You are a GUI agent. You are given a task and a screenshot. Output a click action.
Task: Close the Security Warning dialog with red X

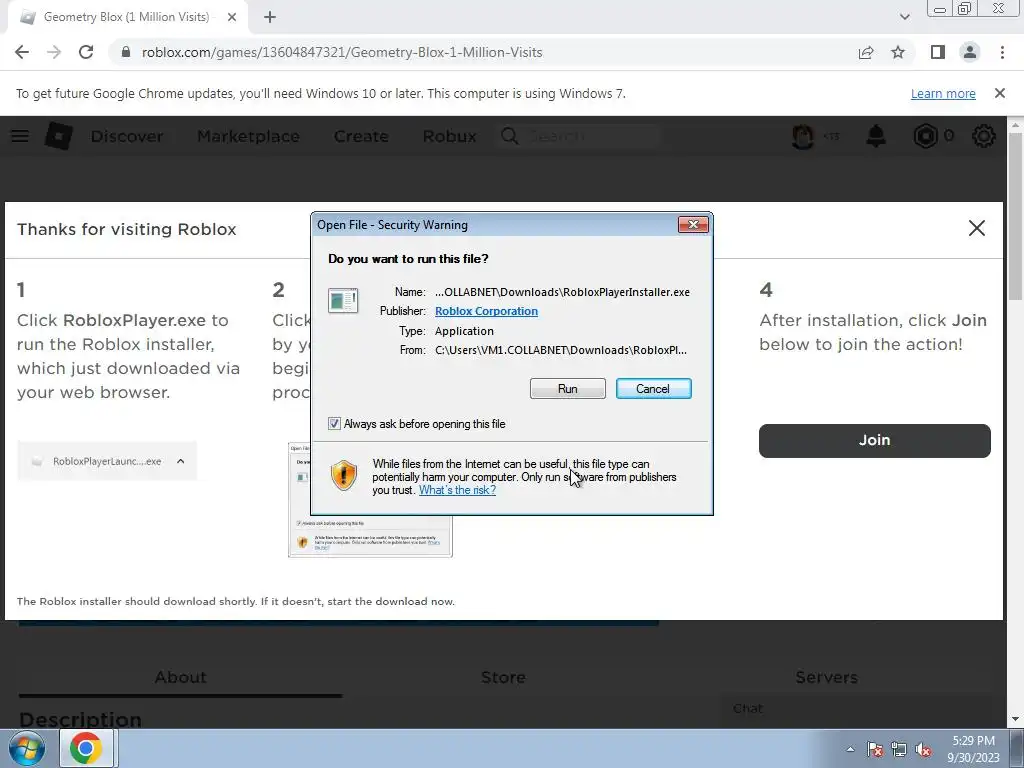tap(693, 225)
